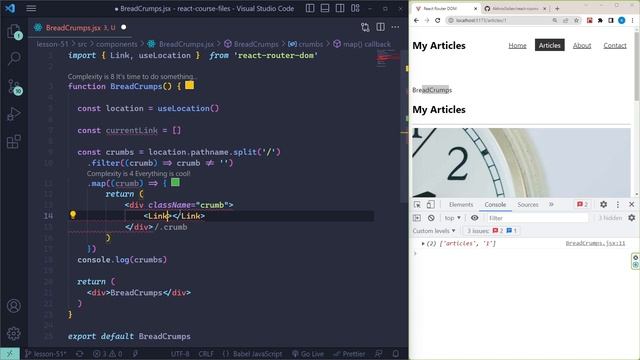Open the Customize Layout icon
Screen dimensions: 640x360
coord(356,8)
